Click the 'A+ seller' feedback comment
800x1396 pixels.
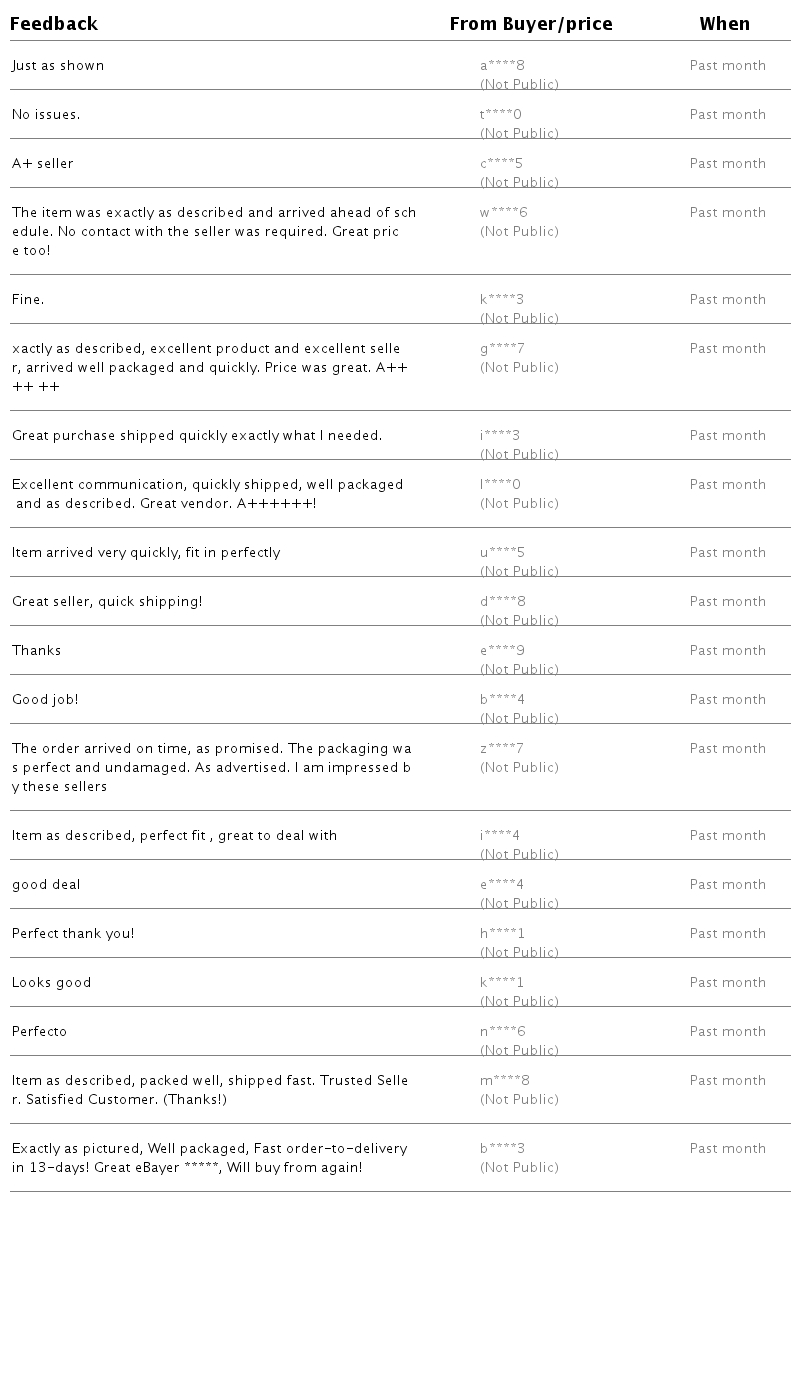point(43,164)
